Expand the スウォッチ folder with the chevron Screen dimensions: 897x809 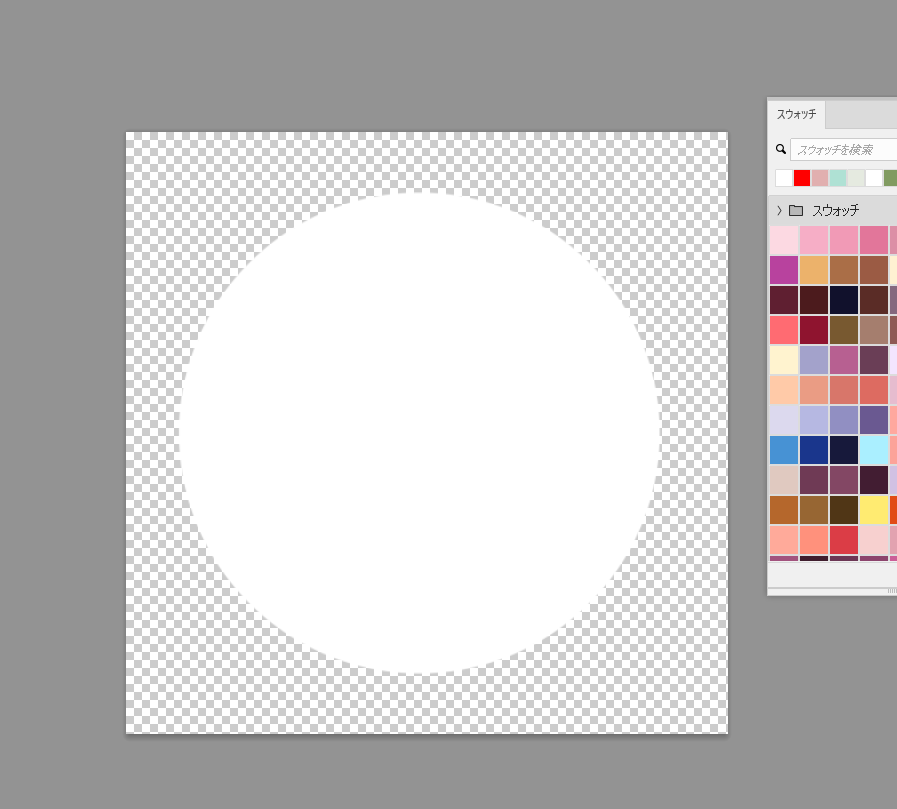click(779, 211)
